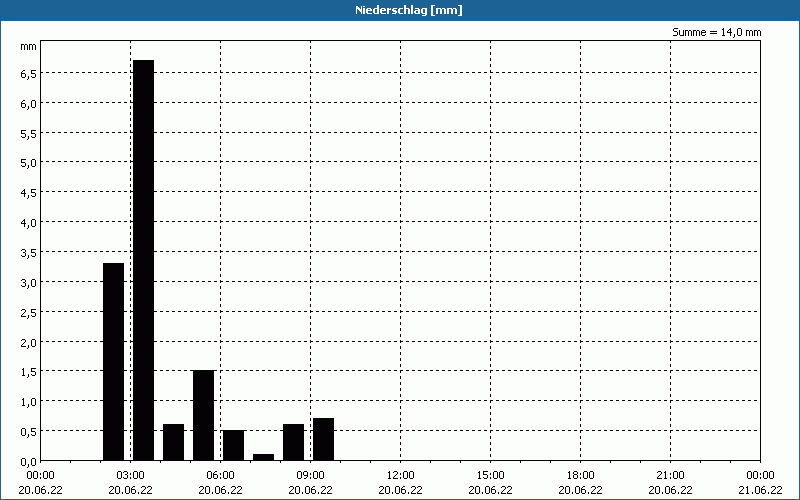Click the 09:00 x-axis time label
800x500 pixels.
pyautogui.click(x=310, y=476)
